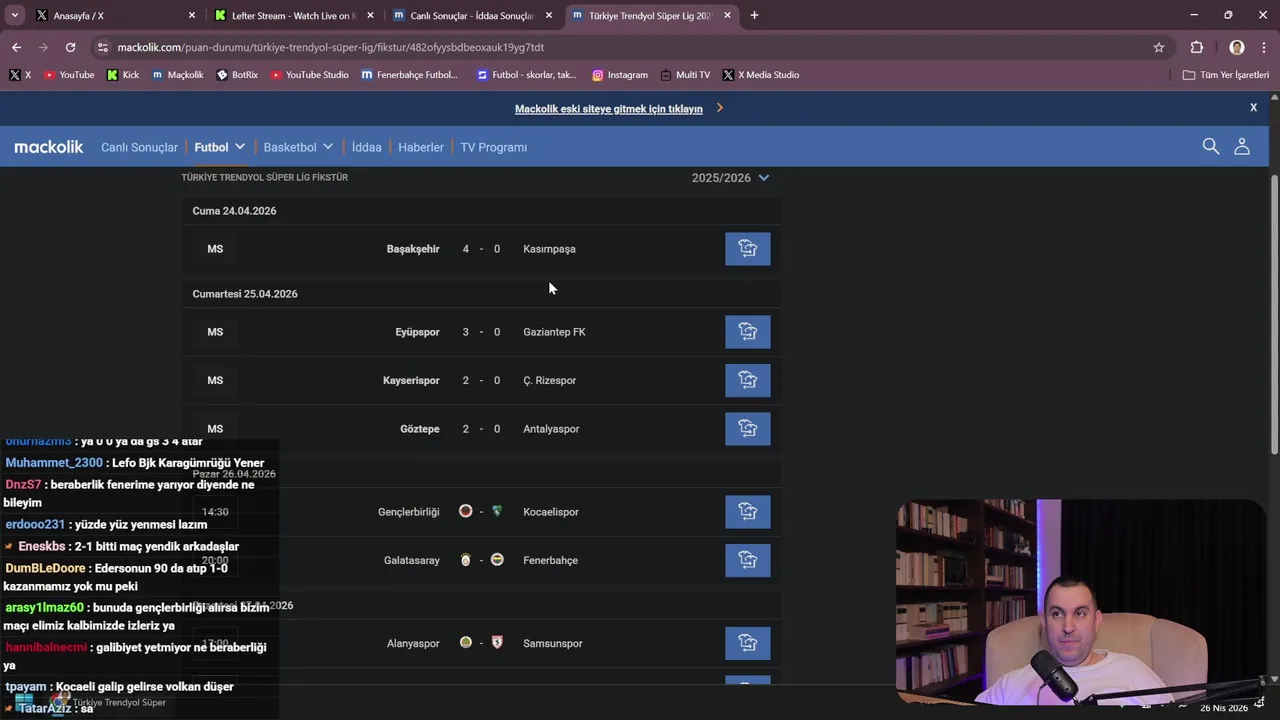The height and width of the screenshot is (720, 1280).
Task: View site information icon in address bar
Action: click(x=102, y=47)
